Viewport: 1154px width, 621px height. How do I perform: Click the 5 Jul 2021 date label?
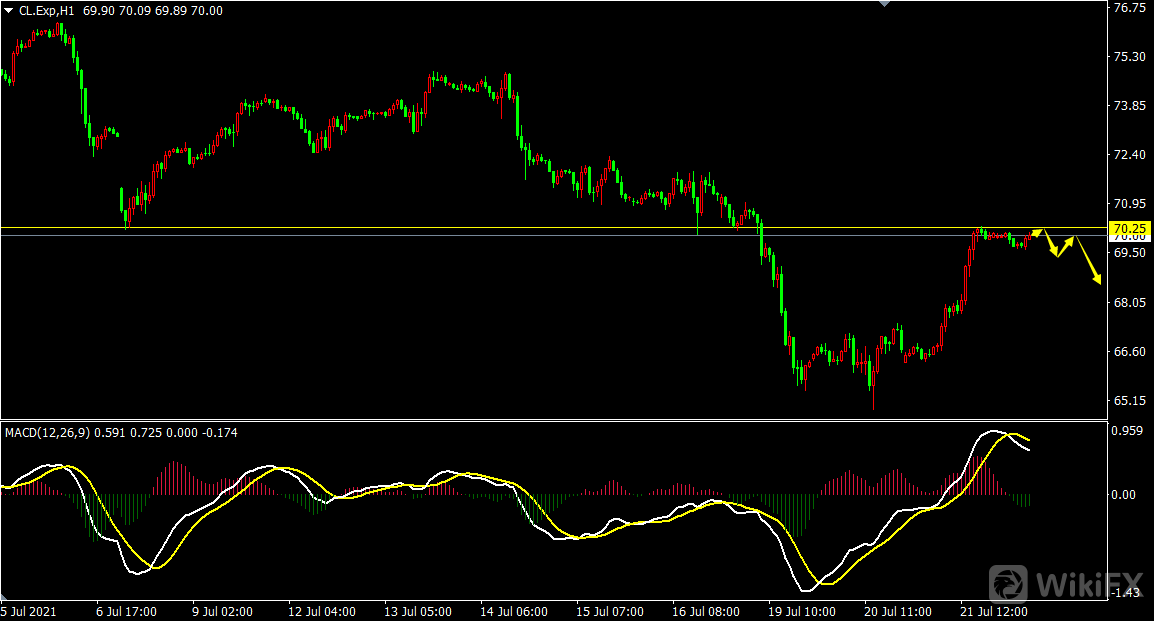pyautogui.click(x=30, y=610)
